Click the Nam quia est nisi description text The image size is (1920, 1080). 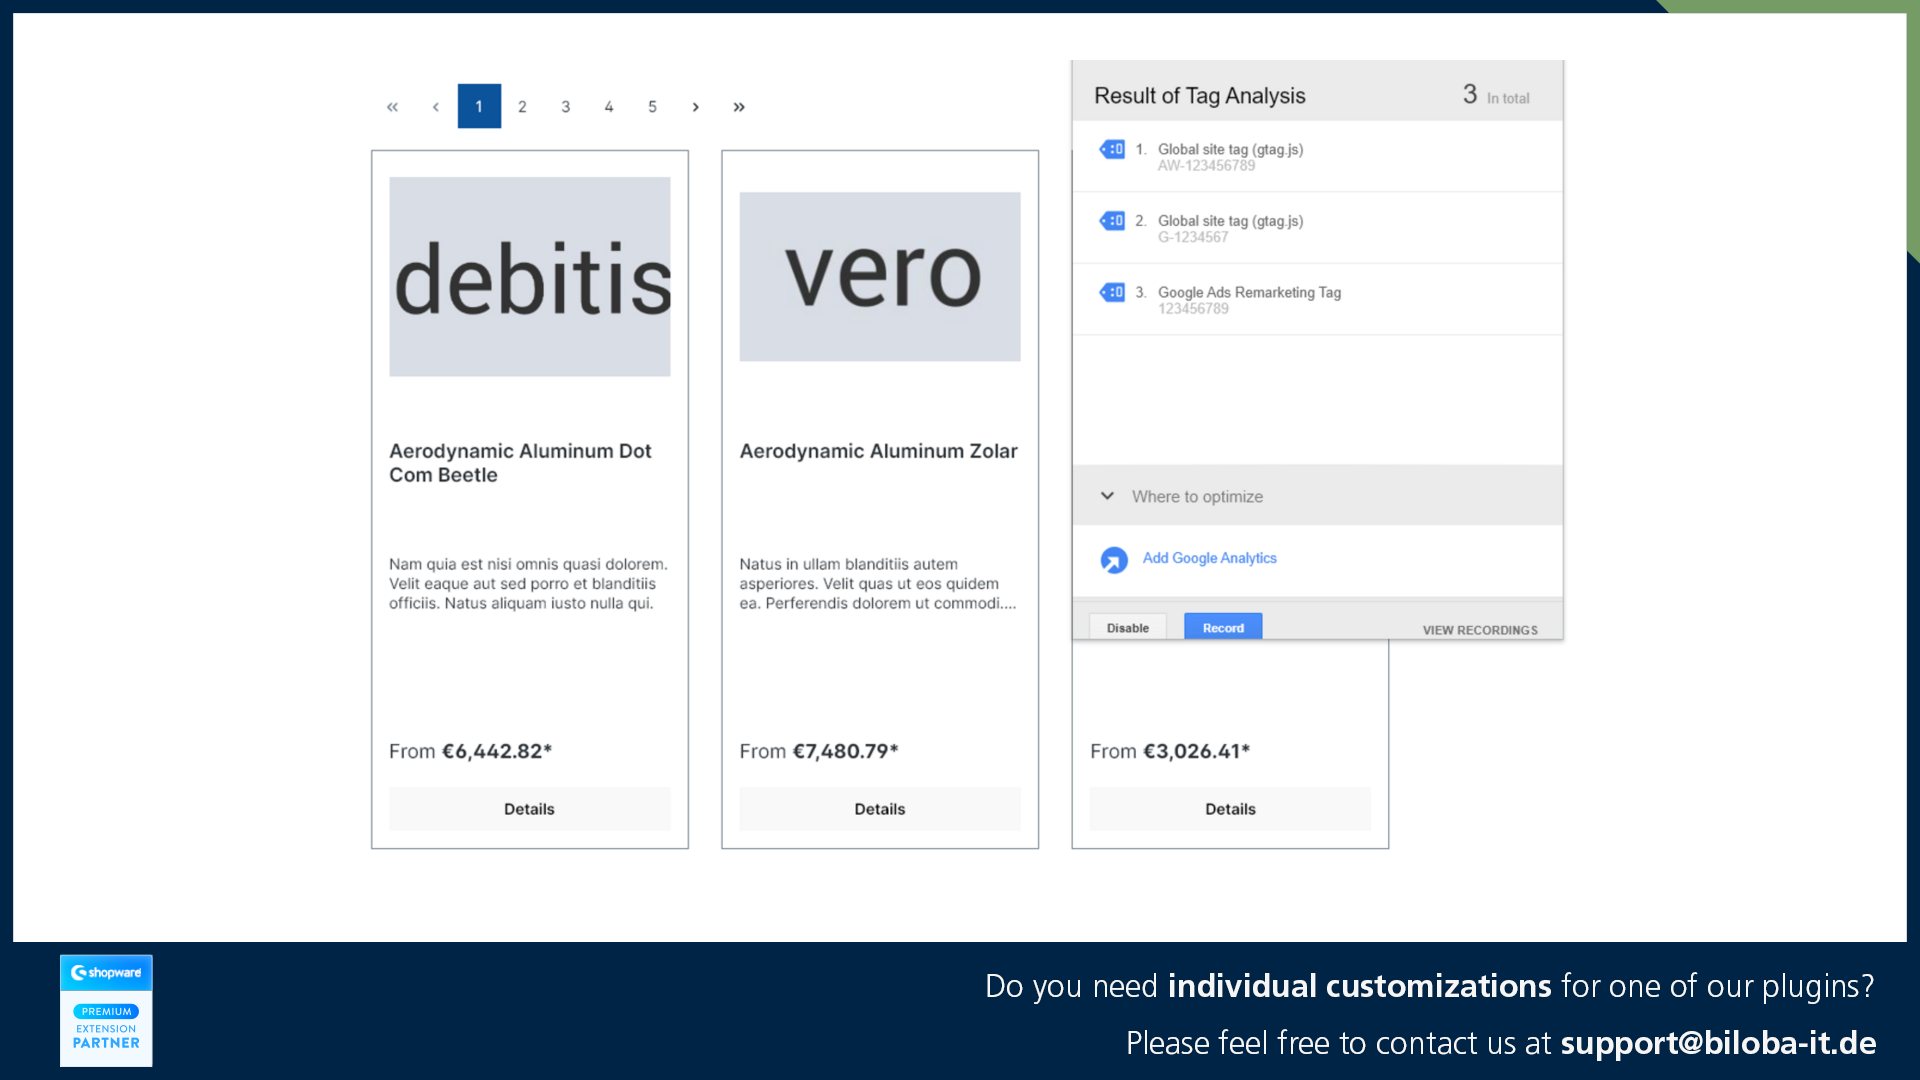(528, 584)
